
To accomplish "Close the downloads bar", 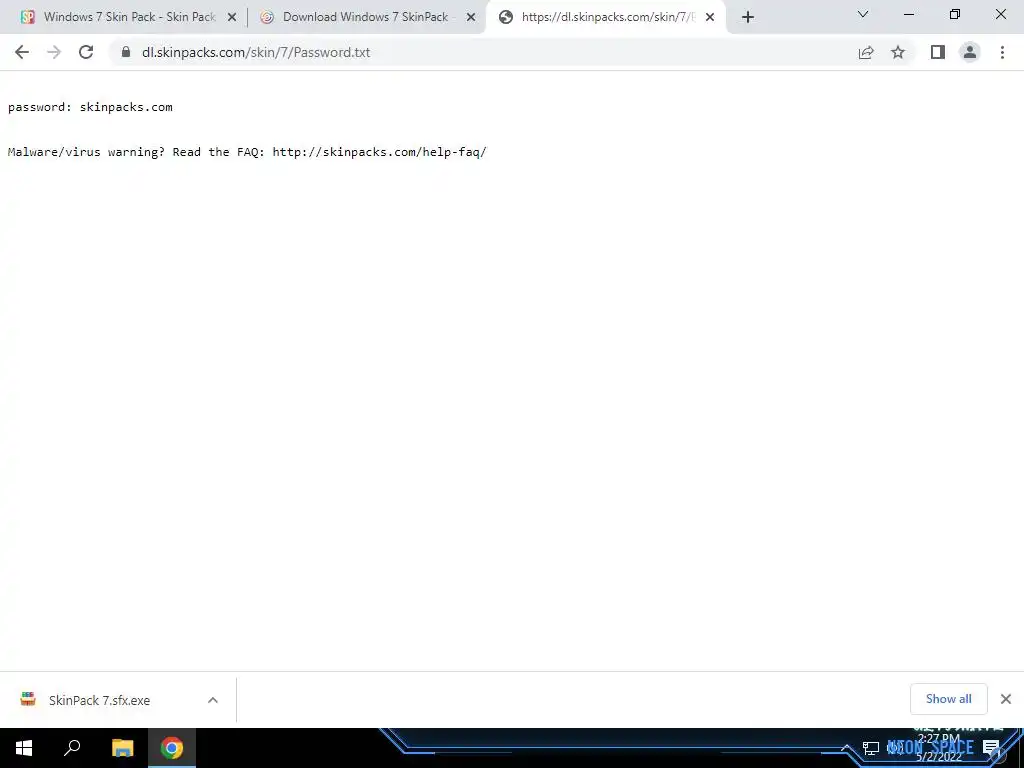I will (1006, 699).
